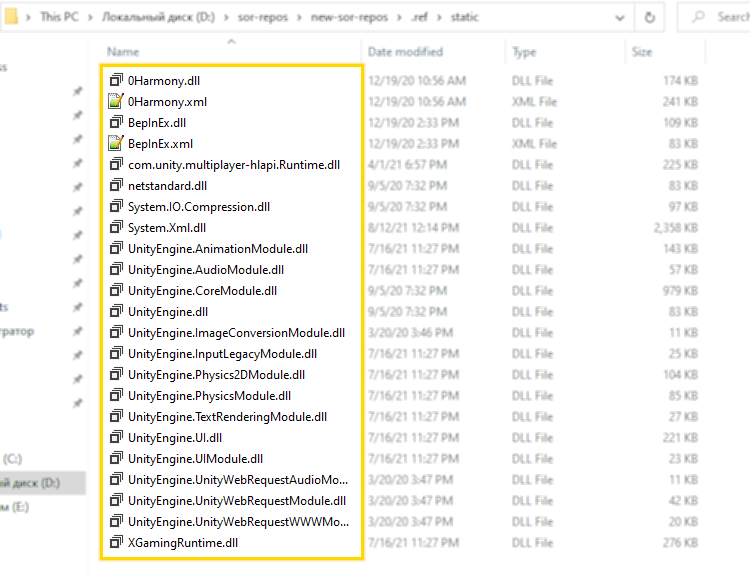Screen dimensions: 750x578
Task: Navigate to new-sor-repos breadcrumb
Action: click(349, 17)
